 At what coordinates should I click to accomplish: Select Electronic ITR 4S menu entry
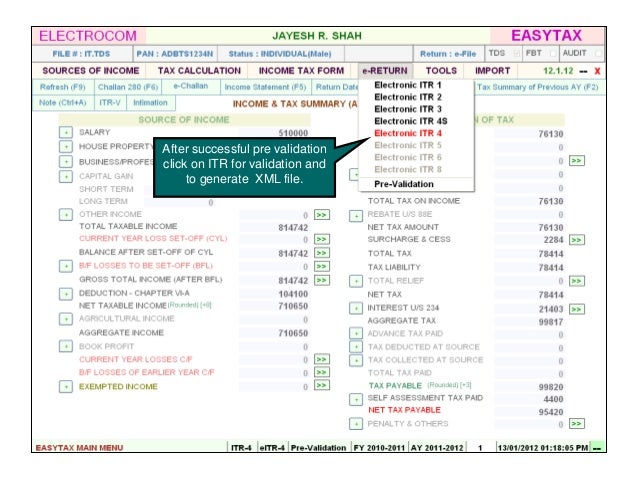click(411, 121)
